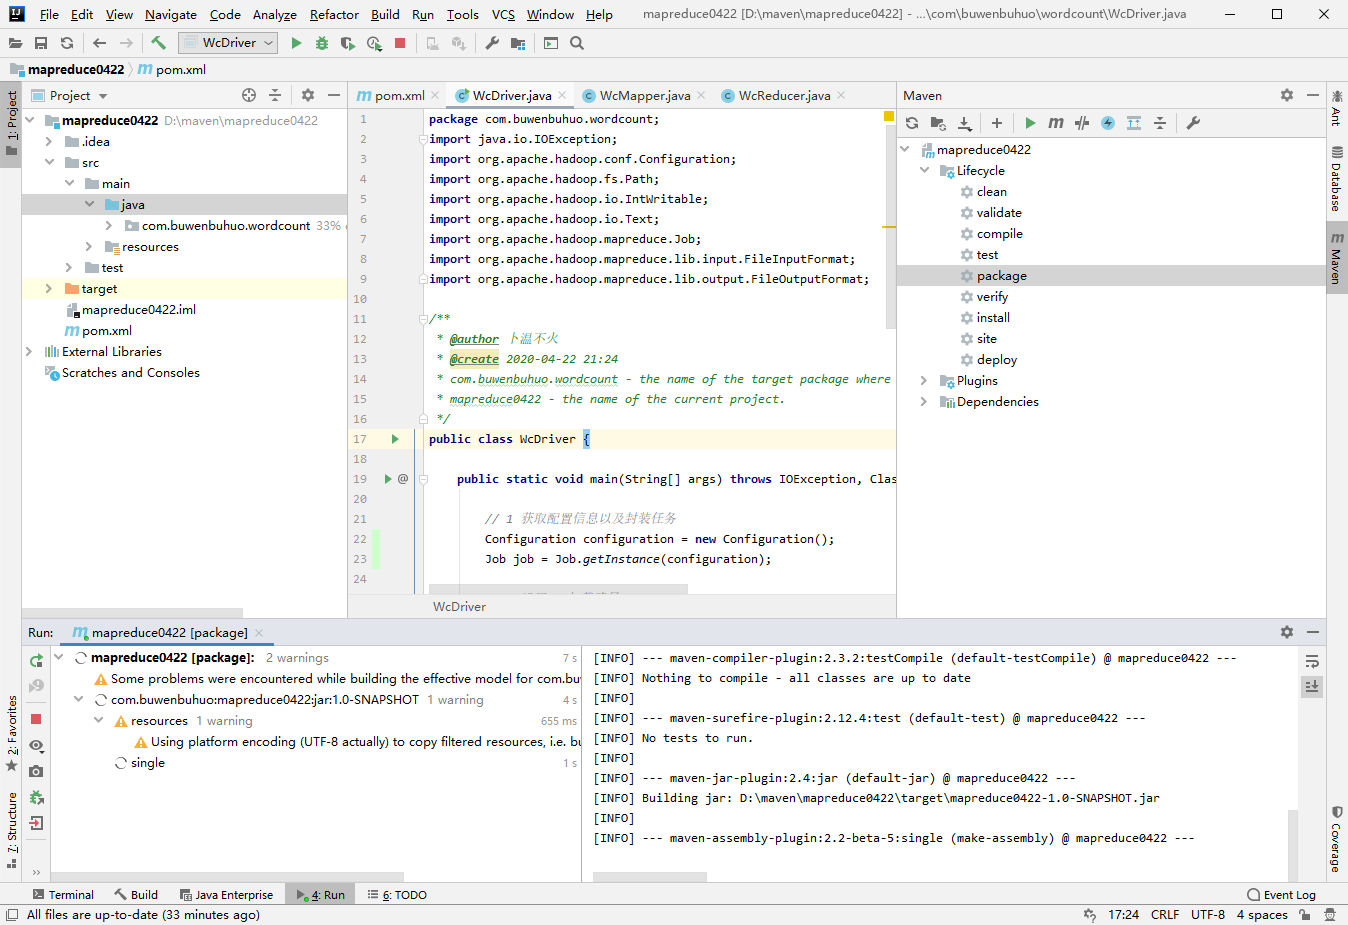Image resolution: width=1348 pixels, height=925 pixels.
Task: Collapse the Lifecycle node in Maven
Action: click(x=925, y=170)
